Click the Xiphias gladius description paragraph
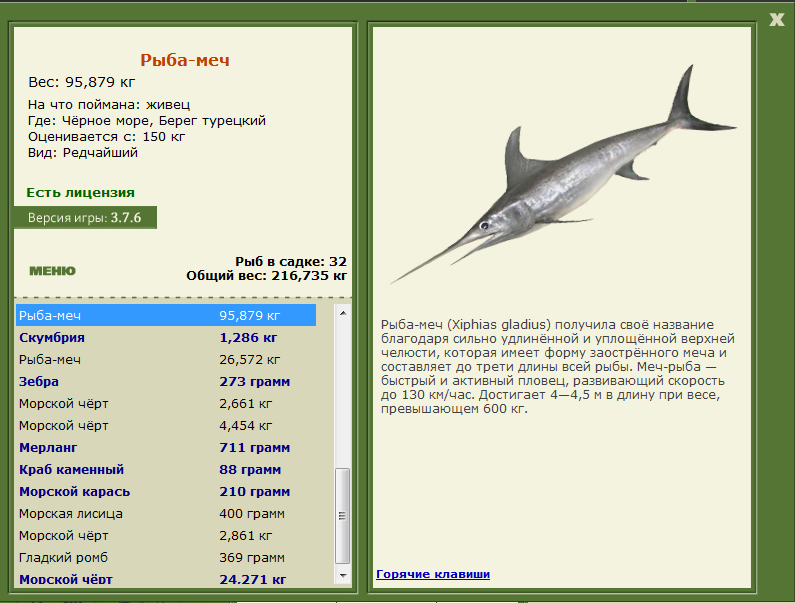795x603 pixels. 558,367
